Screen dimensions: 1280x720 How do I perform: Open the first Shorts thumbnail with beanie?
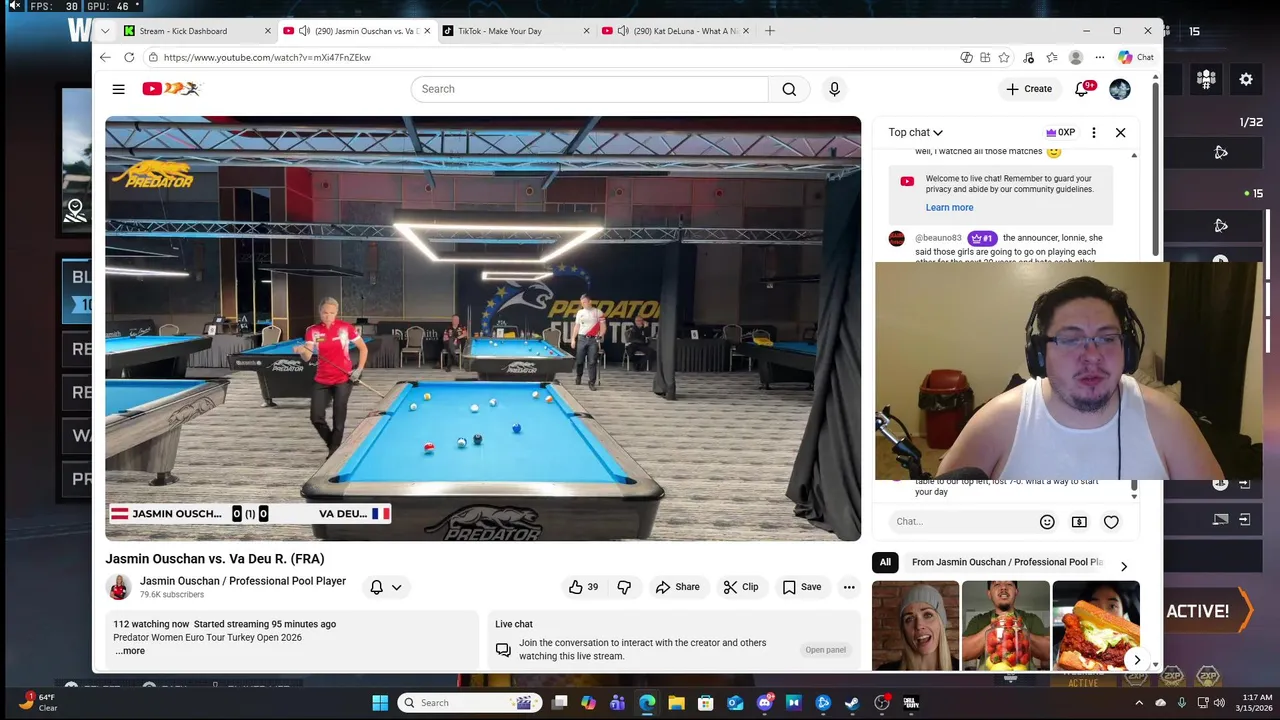point(915,626)
